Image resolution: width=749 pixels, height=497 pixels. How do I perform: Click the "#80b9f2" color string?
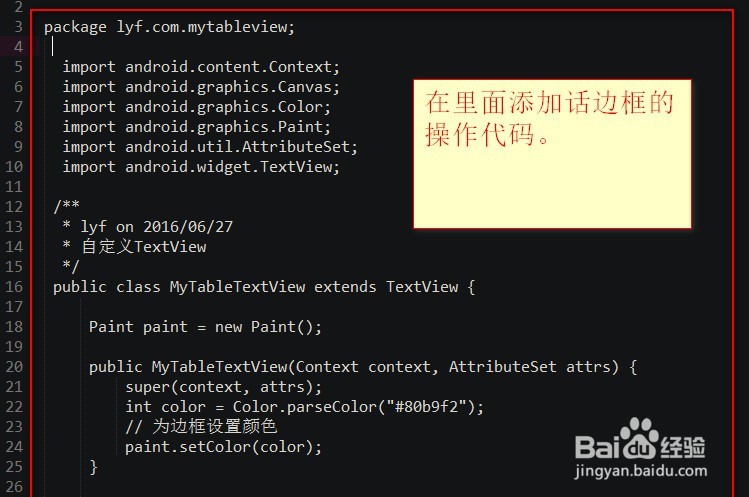[427, 407]
